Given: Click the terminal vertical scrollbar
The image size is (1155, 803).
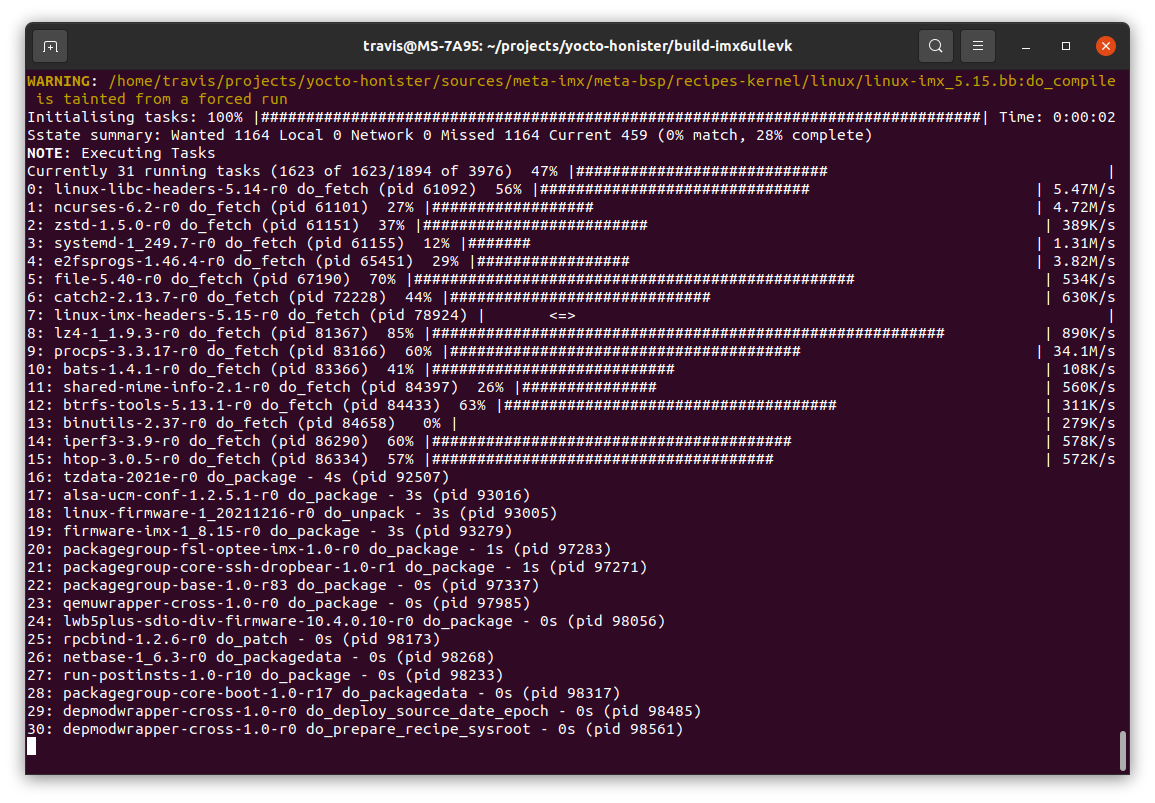Looking at the screenshot, I should click(1122, 750).
